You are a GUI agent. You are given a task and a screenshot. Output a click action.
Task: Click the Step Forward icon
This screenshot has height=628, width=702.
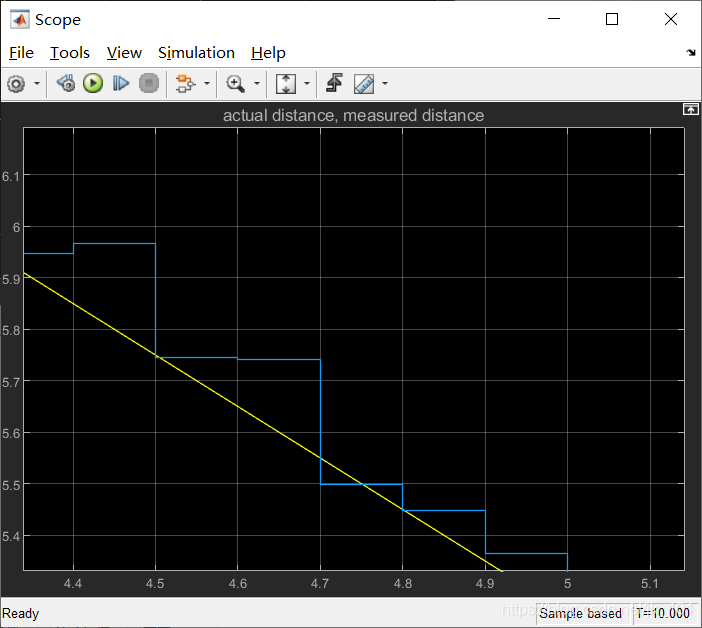(x=121, y=84)
